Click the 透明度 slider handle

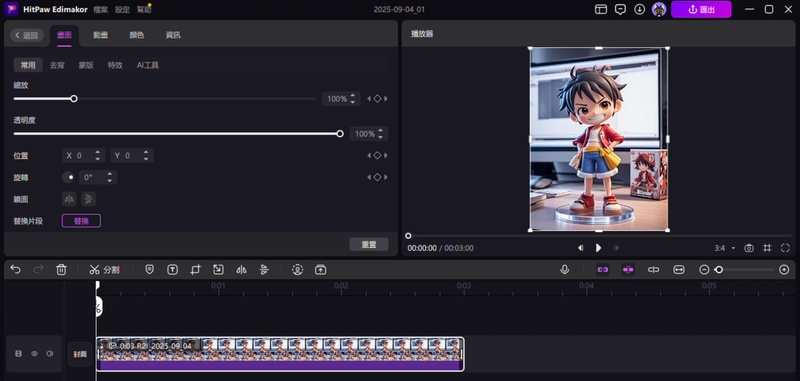click(x=340, y=134)
